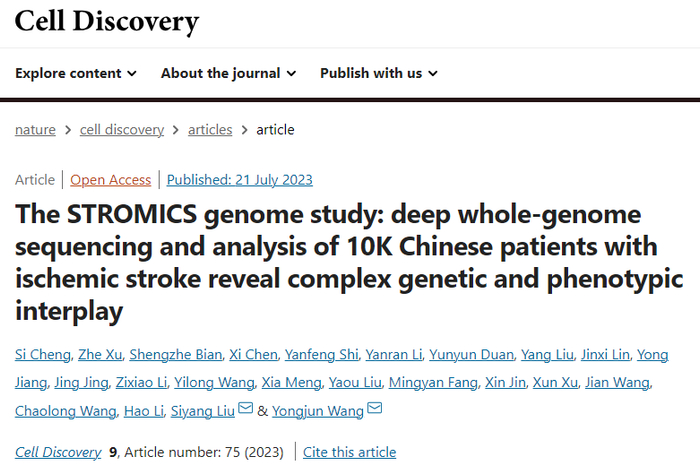Viewport: 700px width, 474px height.
Task: Expand the Explore content dropdown
Action: pyautogui.click(x=76, y=73)
